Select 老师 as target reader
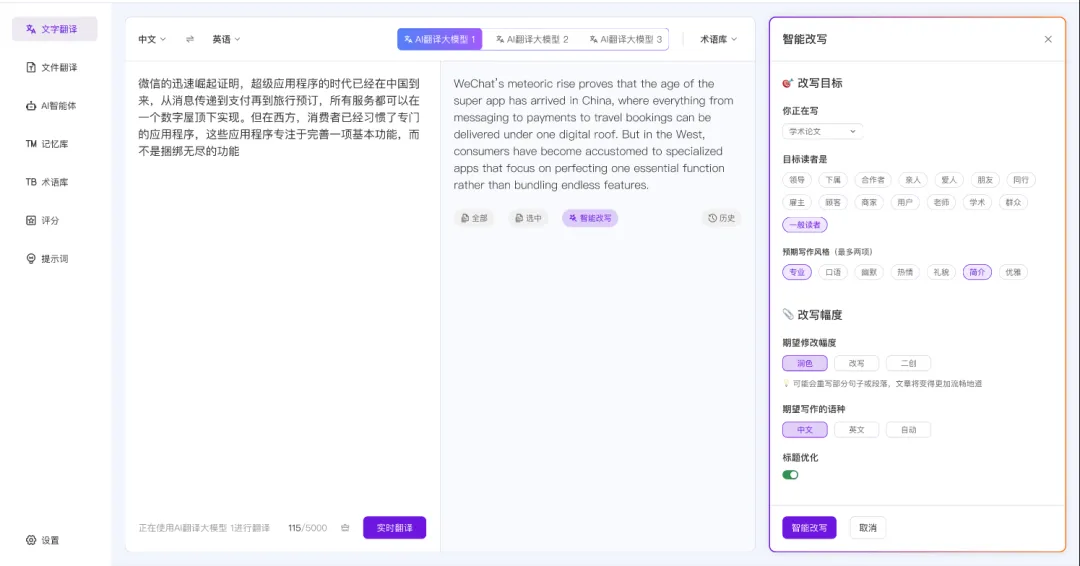 click(941, 202)
